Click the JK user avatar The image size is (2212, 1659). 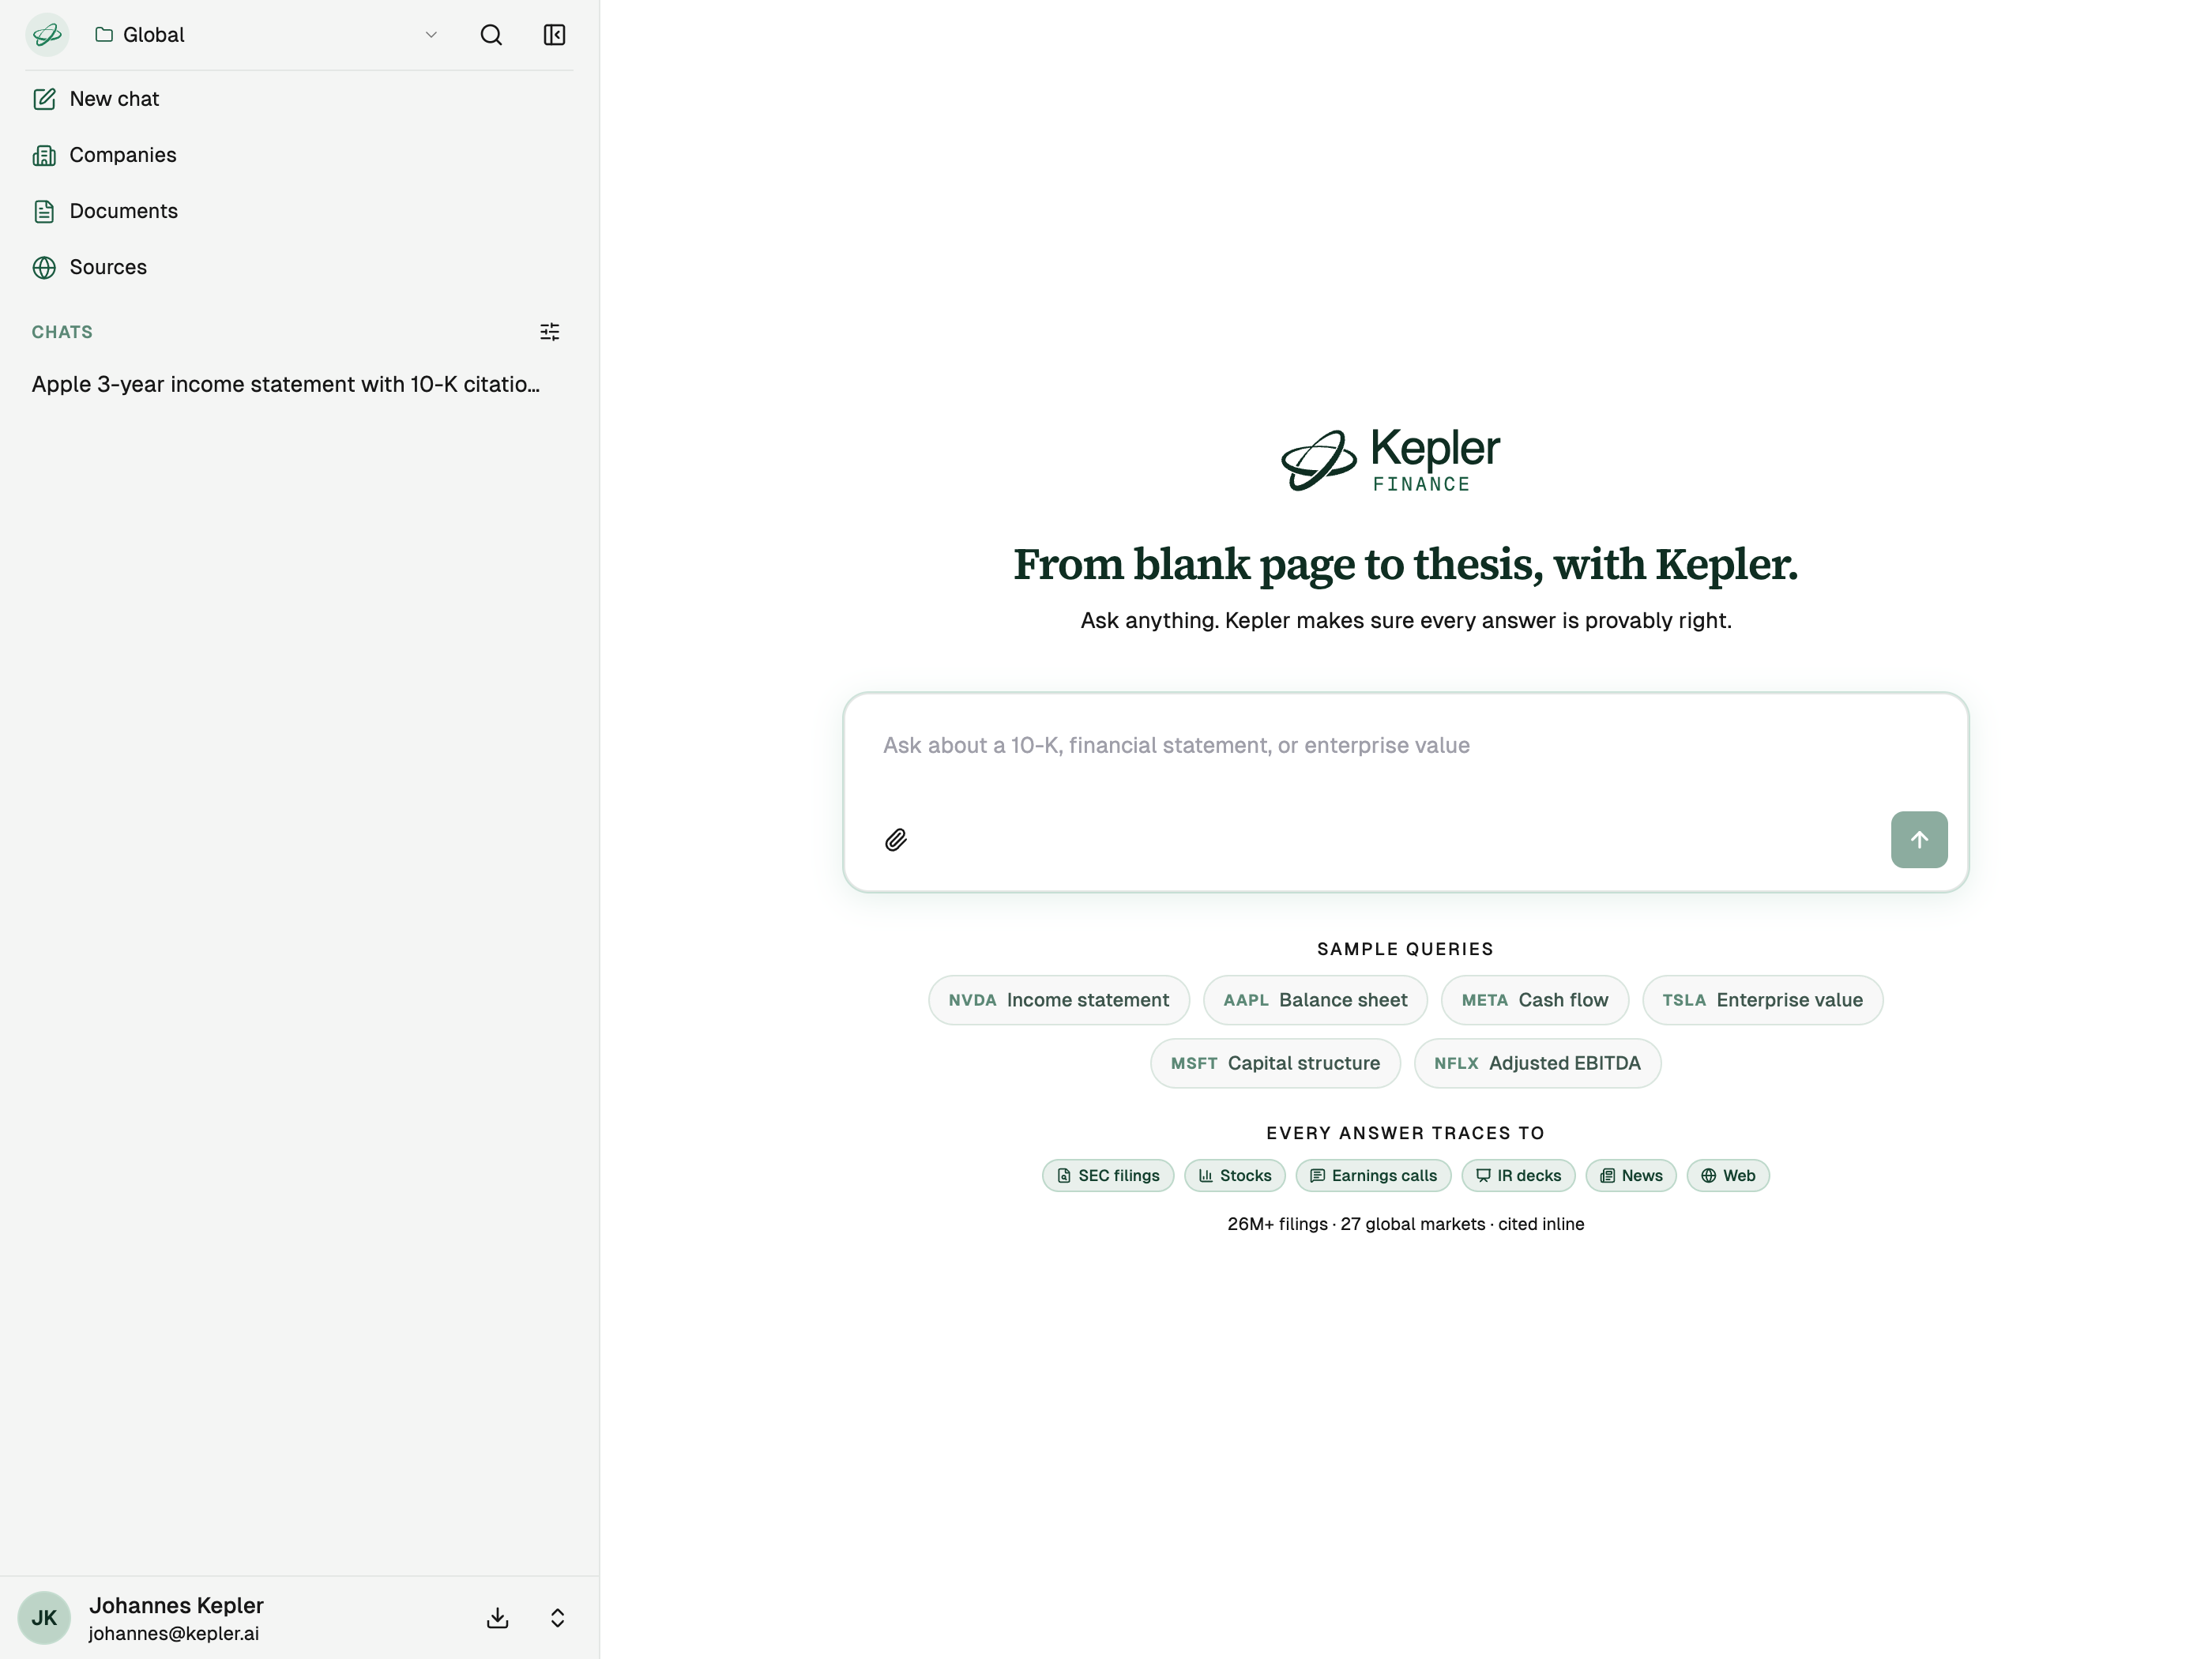point(44,1618)
